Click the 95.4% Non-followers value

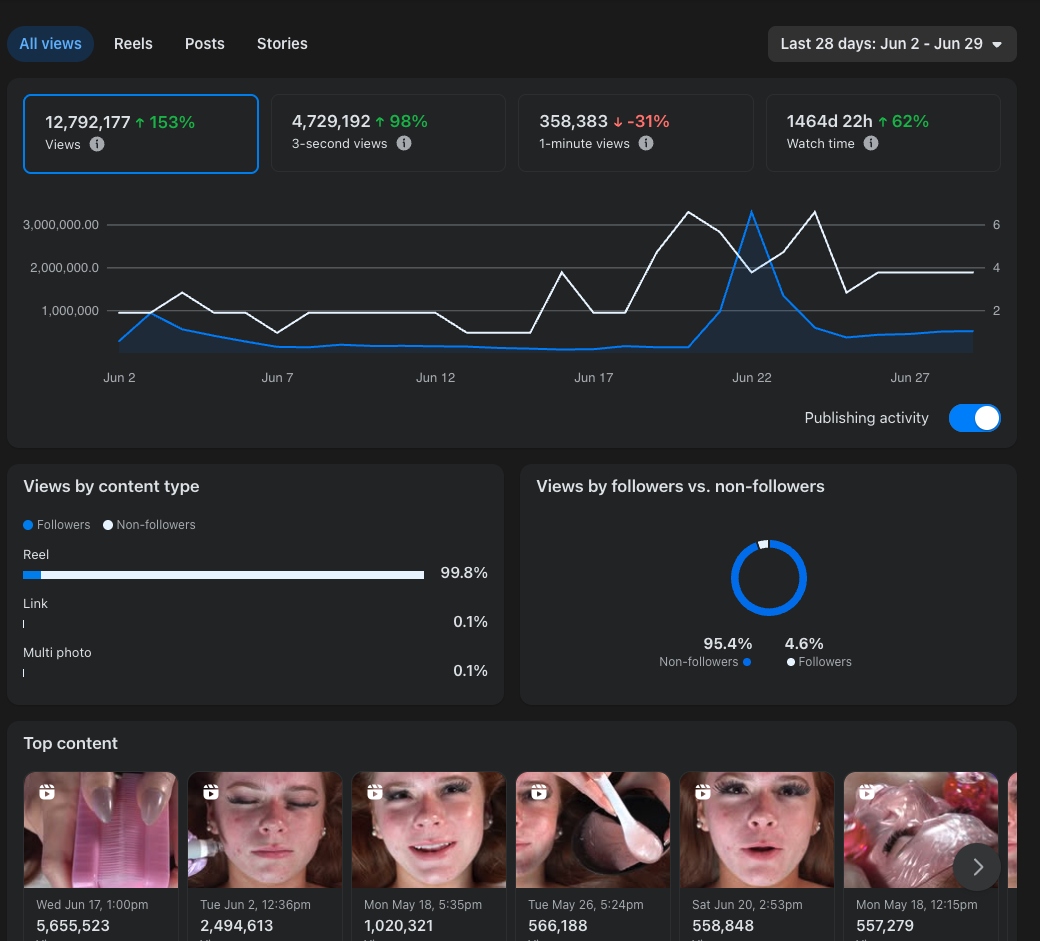[x=728, y=644]
